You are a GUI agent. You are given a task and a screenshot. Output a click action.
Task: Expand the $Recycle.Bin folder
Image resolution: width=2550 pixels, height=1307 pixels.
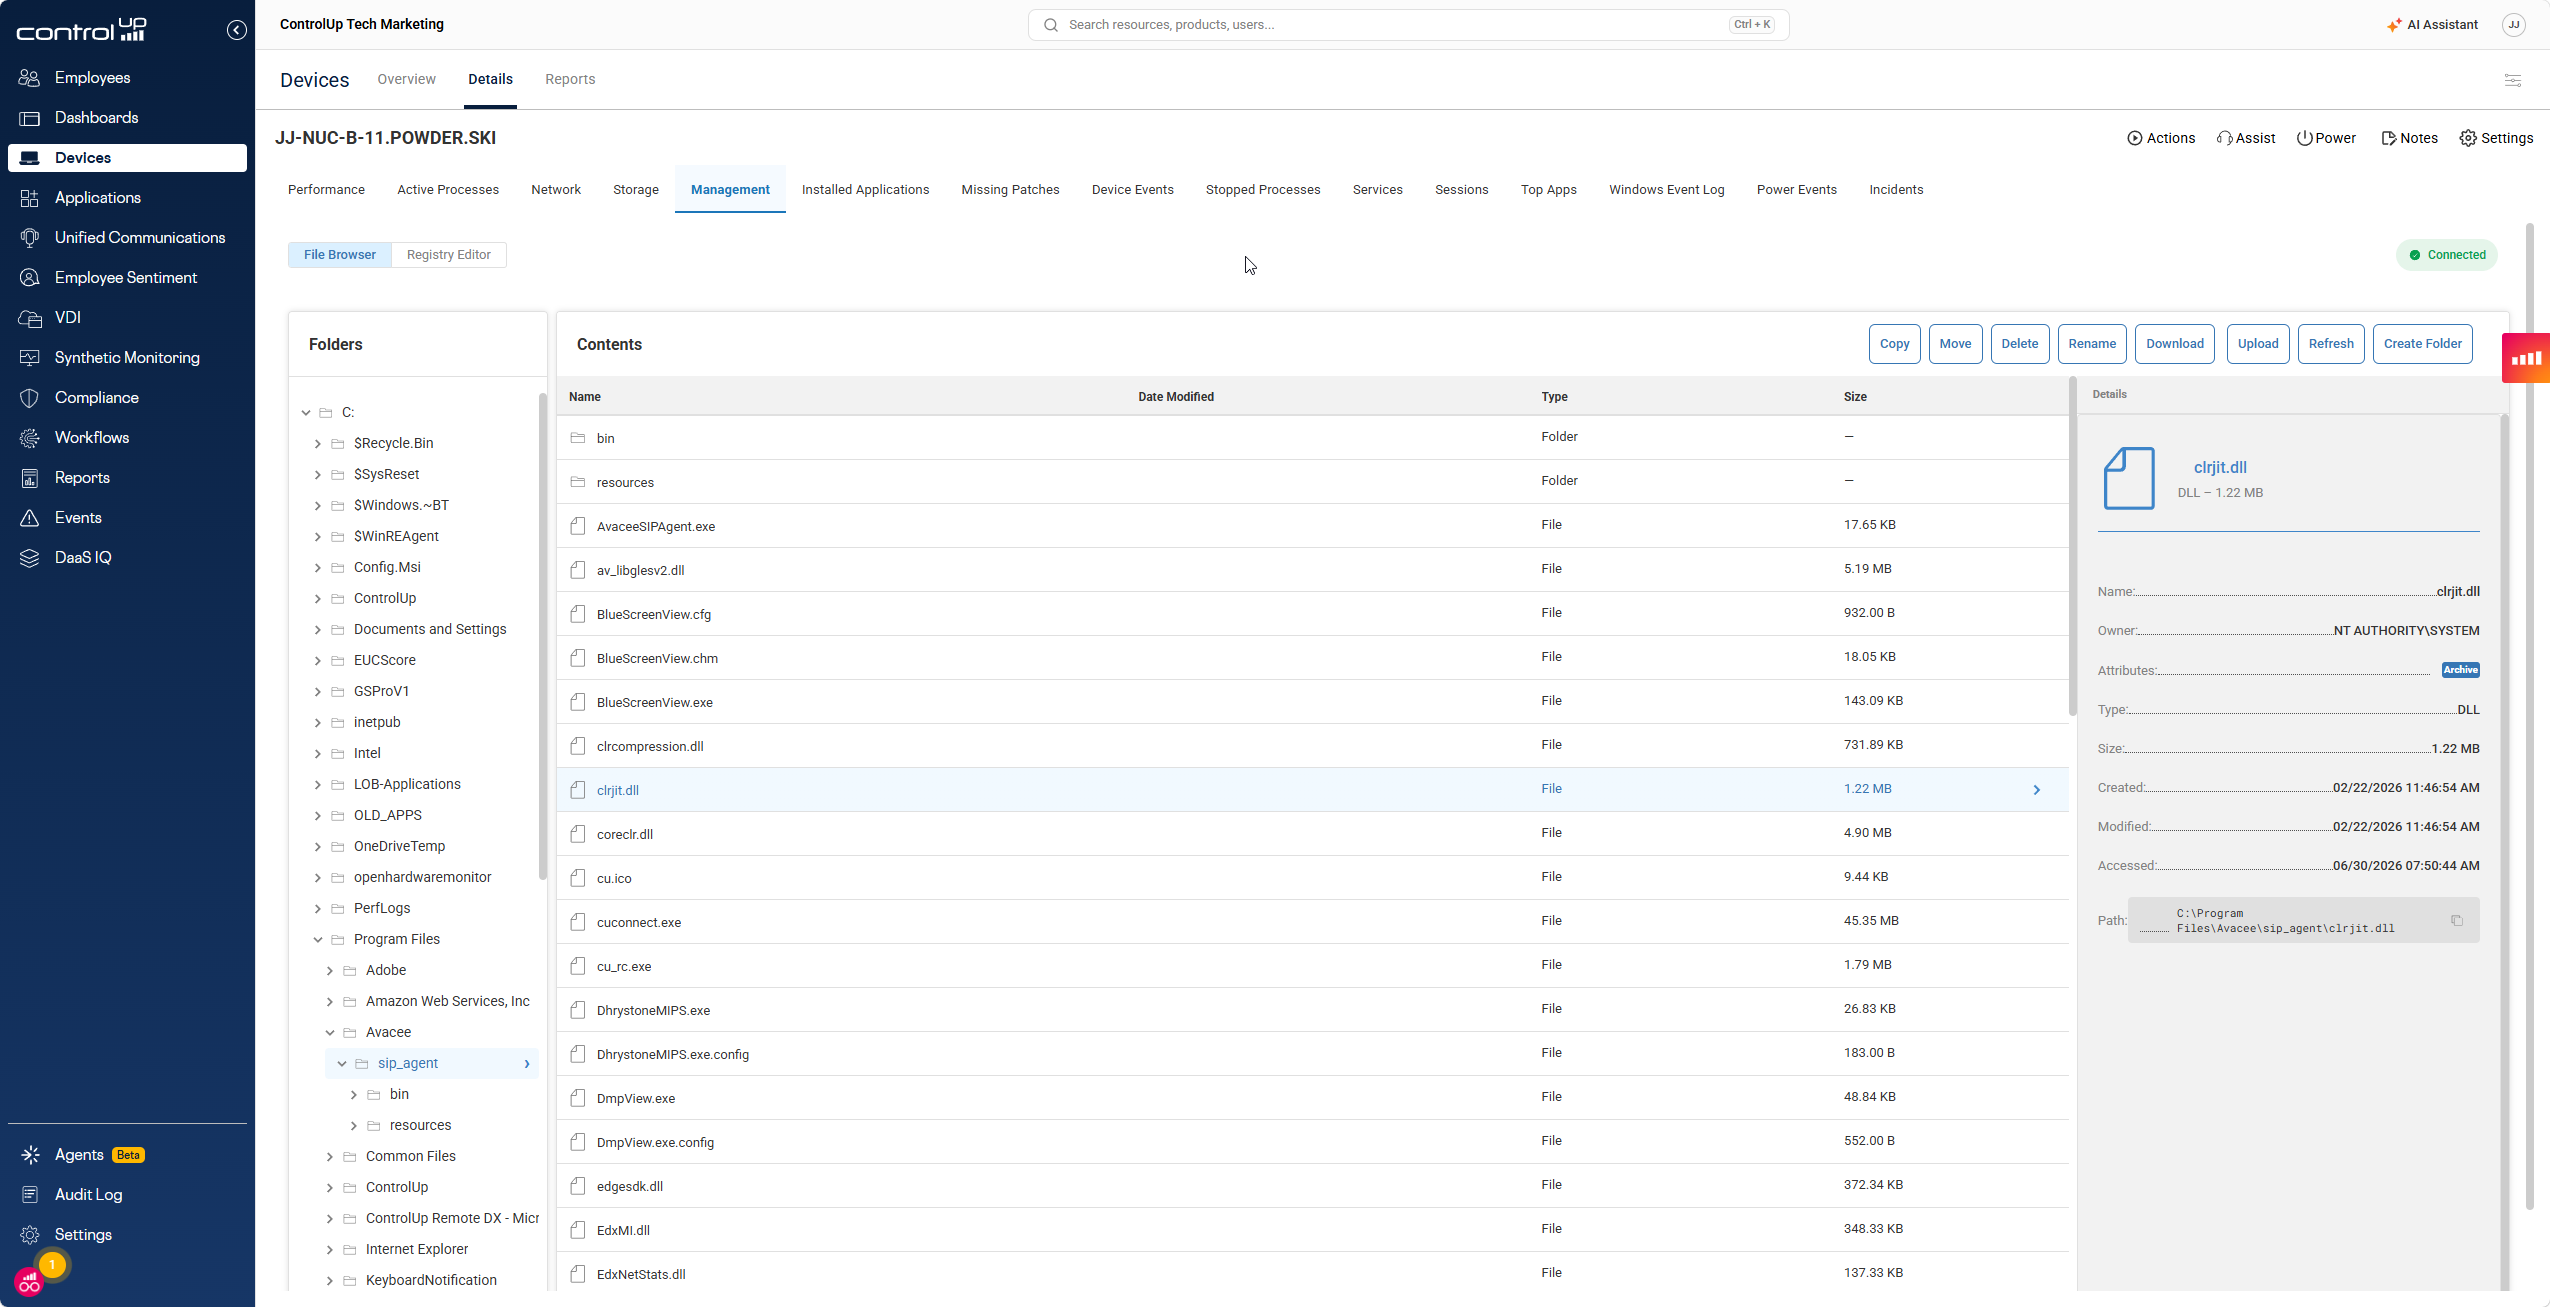[318, 443]
